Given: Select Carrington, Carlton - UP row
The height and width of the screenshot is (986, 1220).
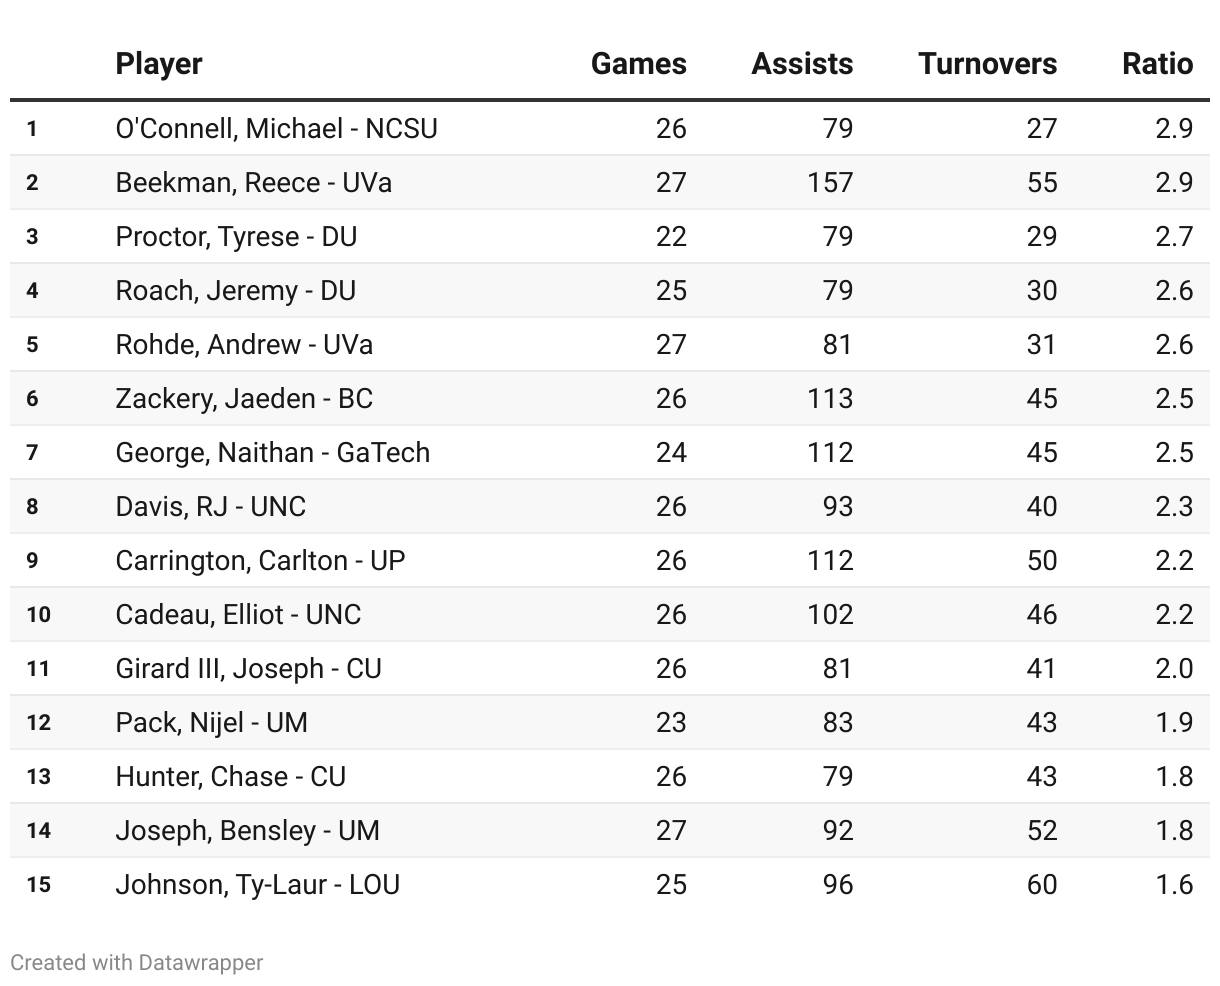Looking at the screenshot, I should pyautogui.click(x=610, y=560).
